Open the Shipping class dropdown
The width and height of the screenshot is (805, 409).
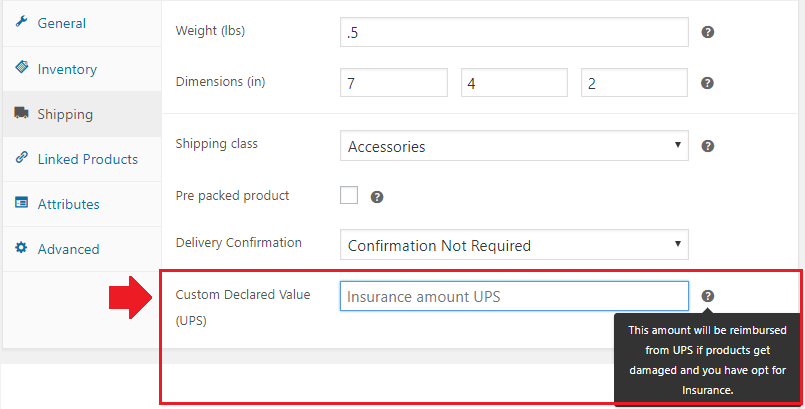point(514,146)
